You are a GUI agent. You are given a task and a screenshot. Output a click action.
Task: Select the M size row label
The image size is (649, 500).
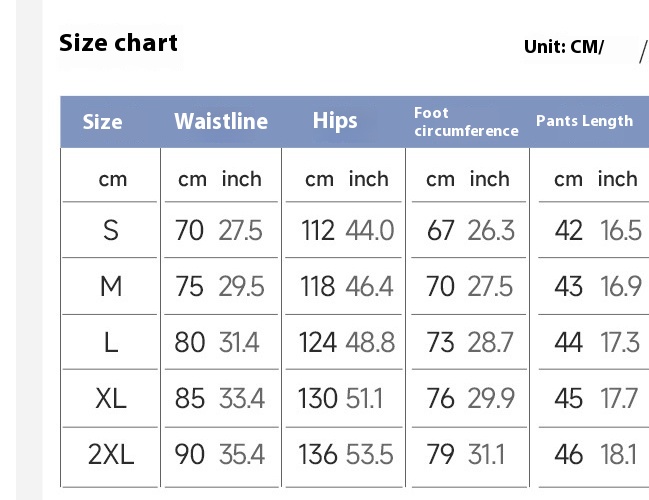click(111, 287)
